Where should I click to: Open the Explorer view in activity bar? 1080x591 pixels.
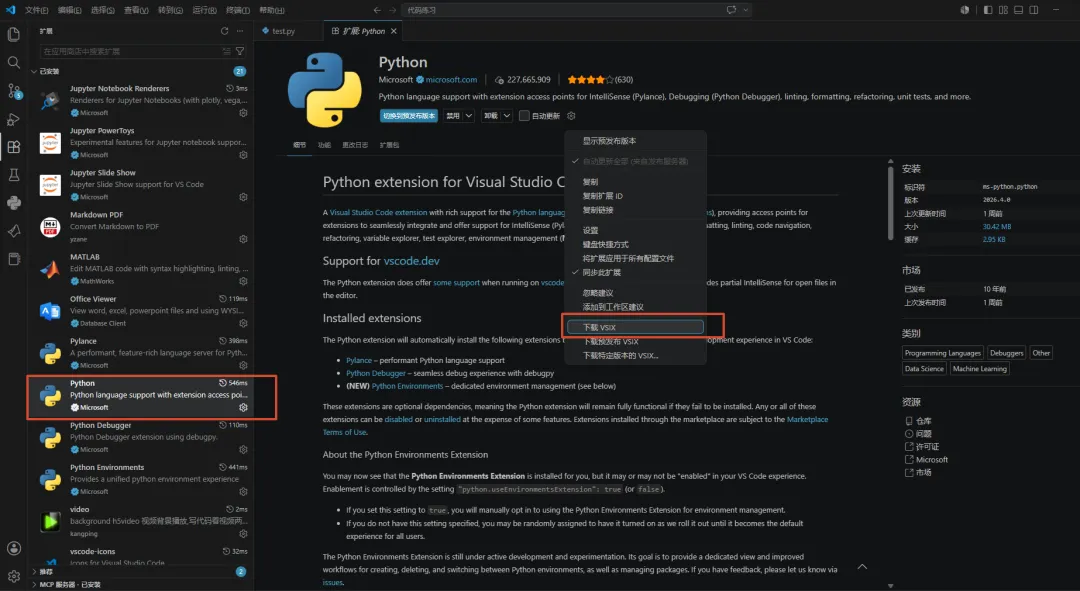pyautogui.click(x=13, y=34)
